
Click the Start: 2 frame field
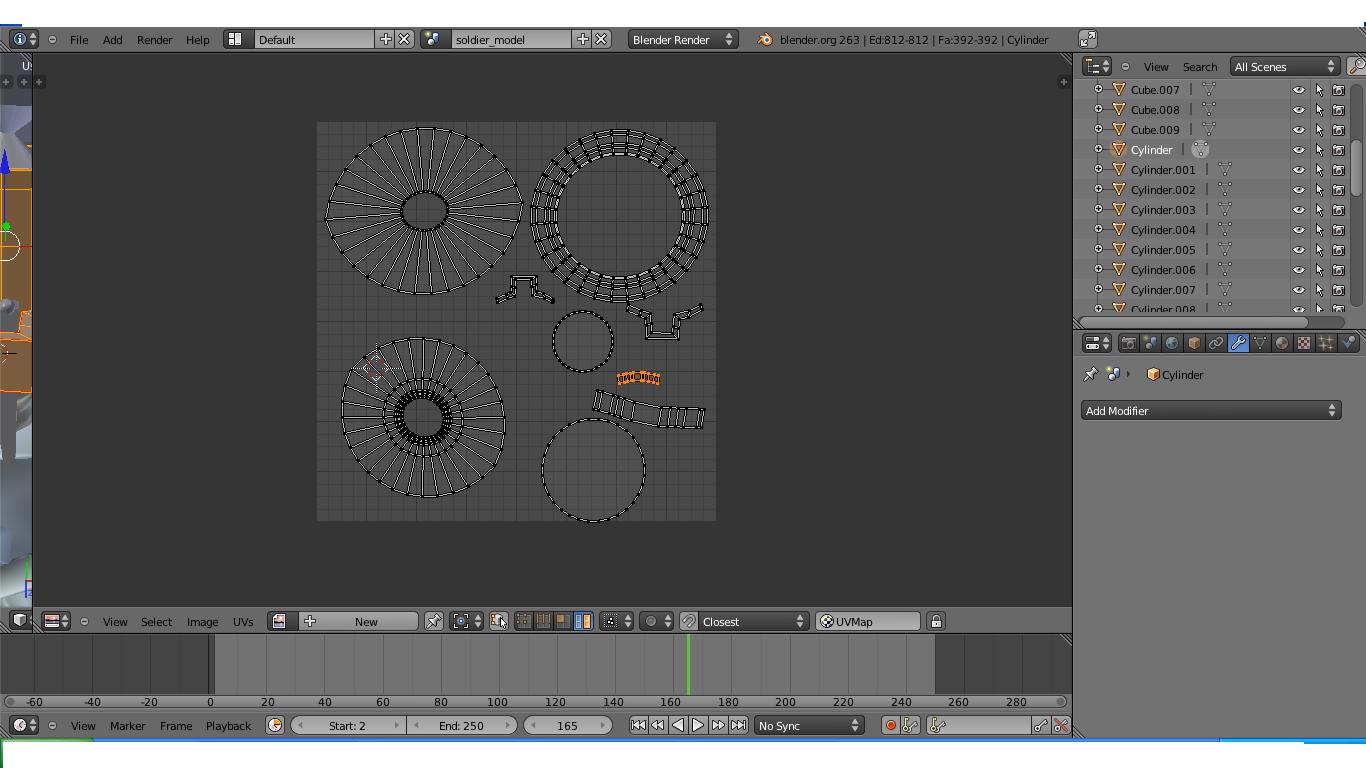348,726
